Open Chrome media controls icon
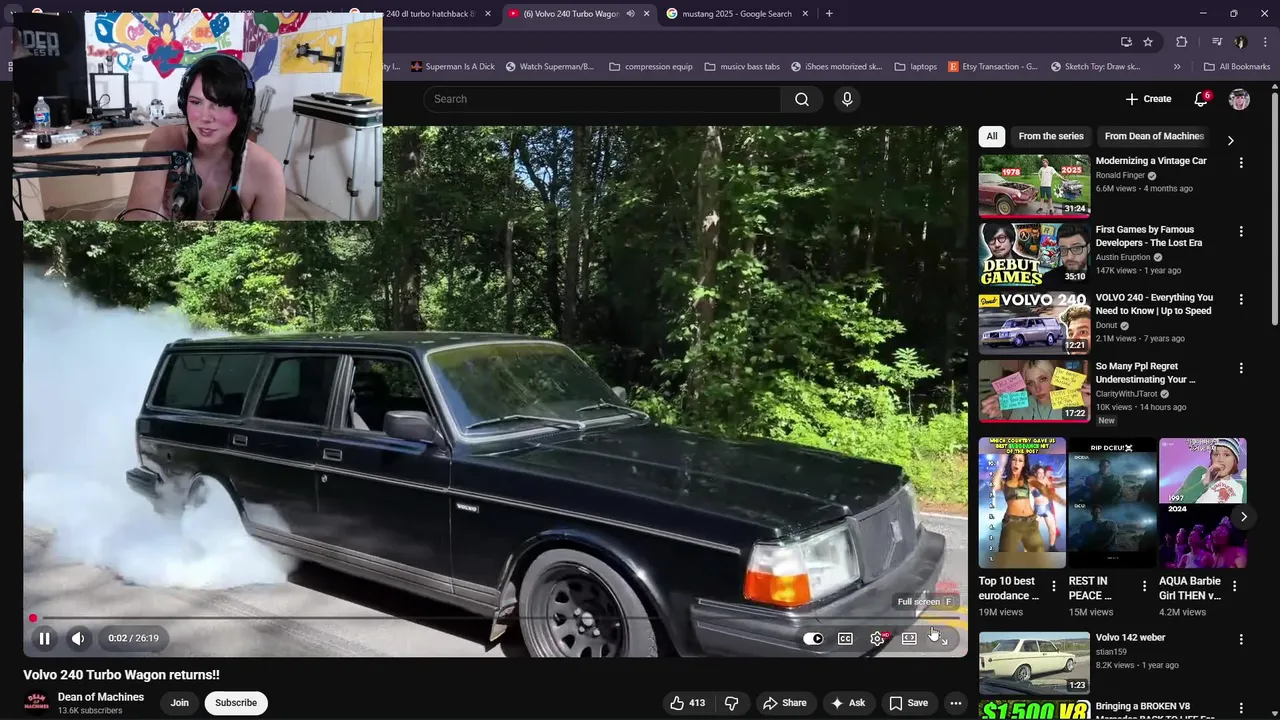 1217,42
